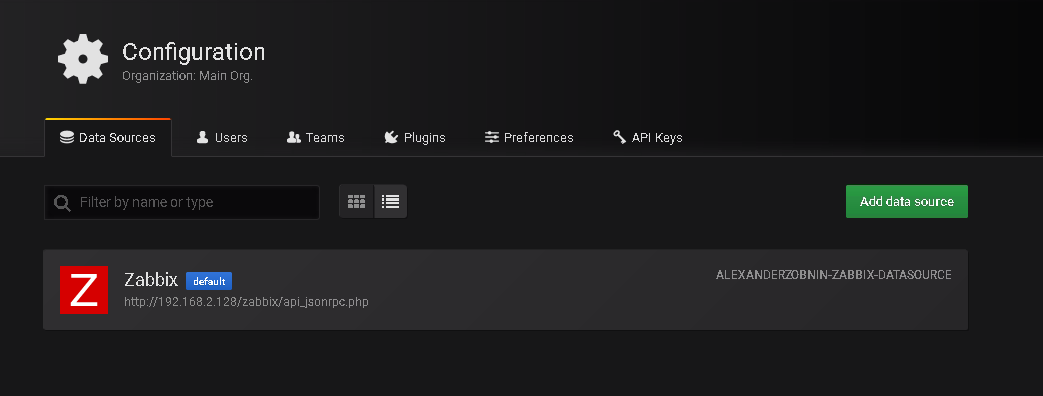Image resolution: width=1043 pixels, height=396 pixels.
Task: Click the blue default badge
Action: tap(209, 281)
